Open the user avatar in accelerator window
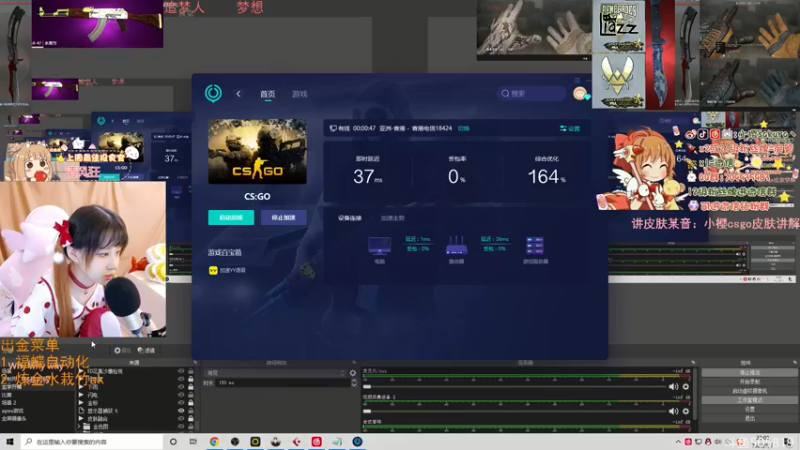The width and height of the screenshot is (800, 450). click(x=580, y=93)
